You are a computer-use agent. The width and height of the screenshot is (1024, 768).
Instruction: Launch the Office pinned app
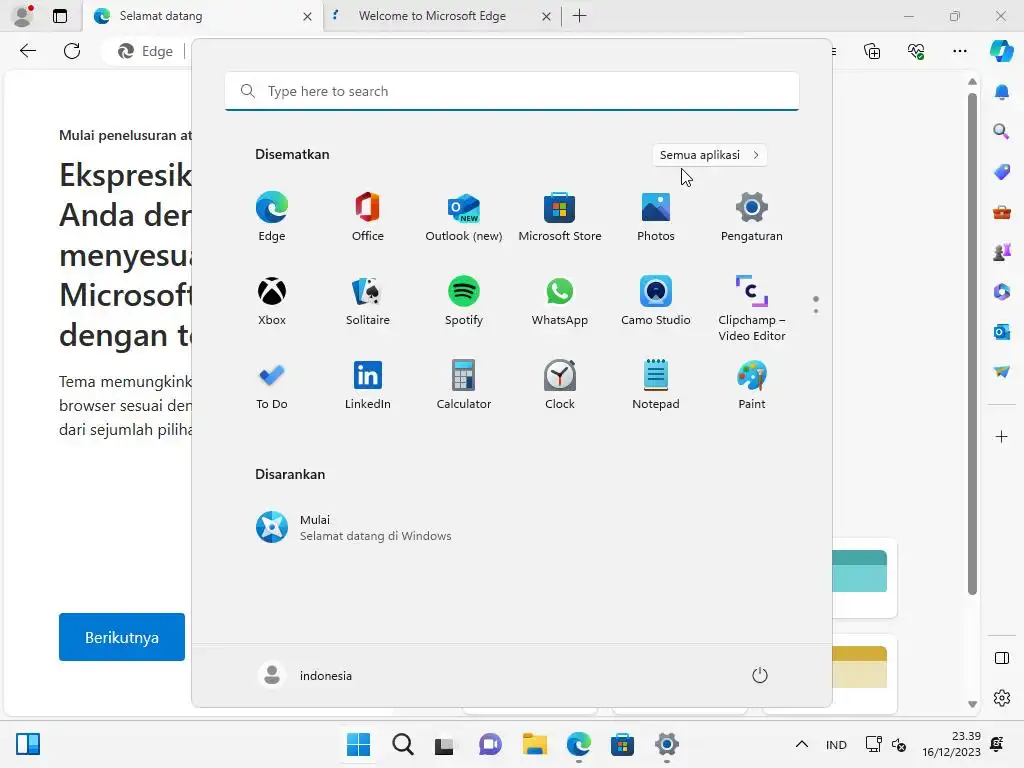click(368, 217)
